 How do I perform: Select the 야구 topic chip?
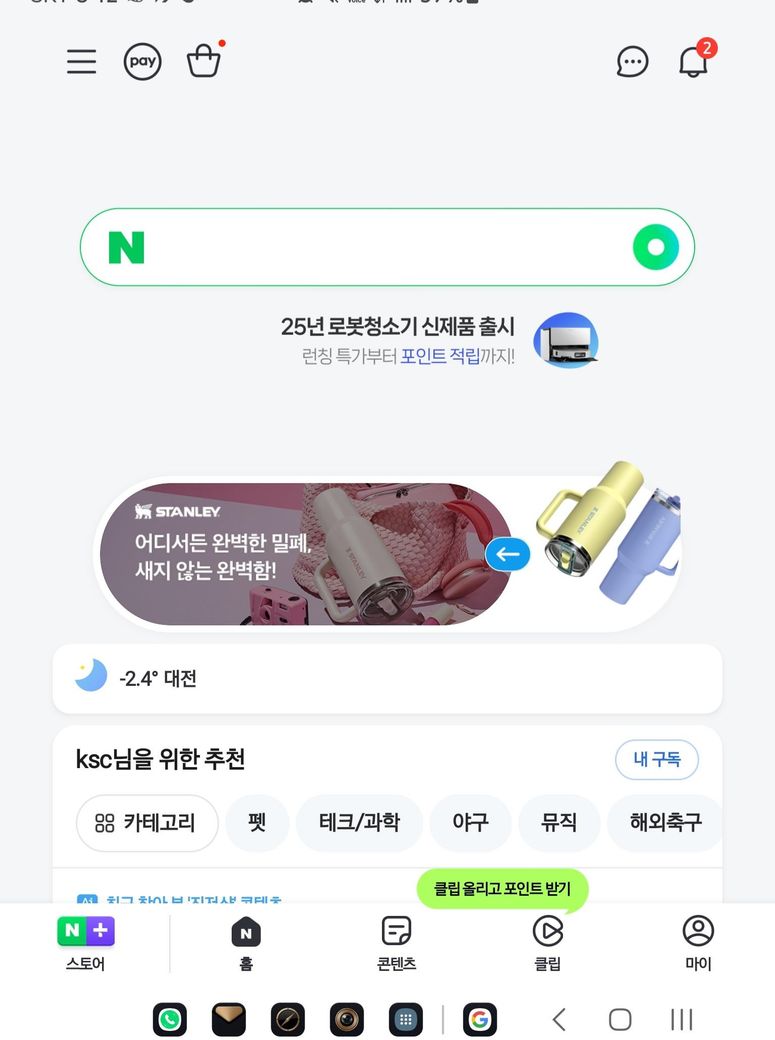470,823
